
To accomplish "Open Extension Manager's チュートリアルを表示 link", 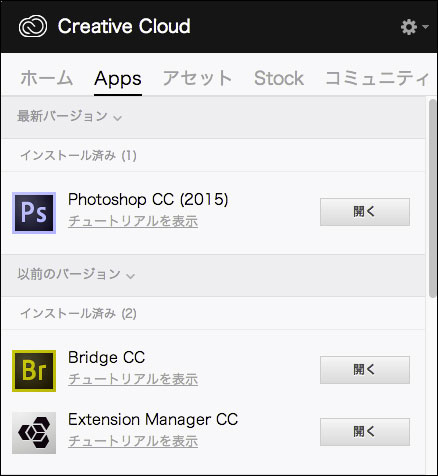I will [x=133, y=441].
